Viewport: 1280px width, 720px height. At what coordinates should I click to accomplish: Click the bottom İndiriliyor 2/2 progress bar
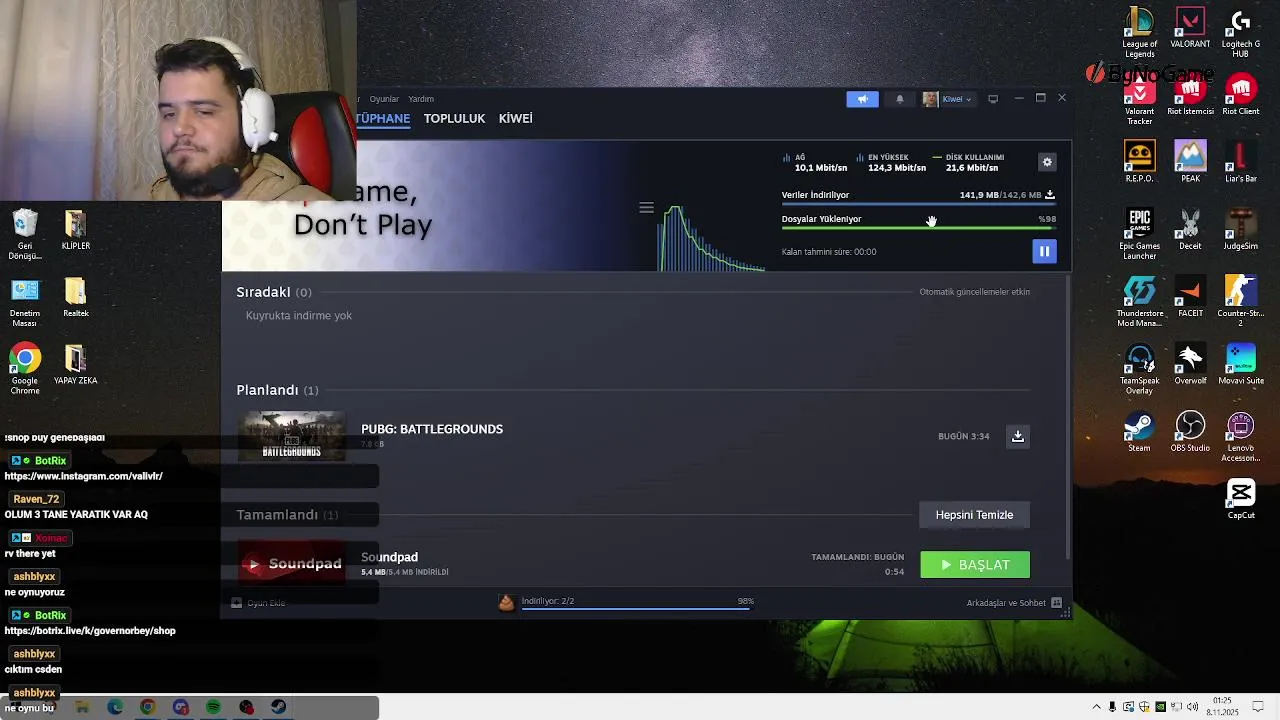pyautogui.click(x=636, y=608)
